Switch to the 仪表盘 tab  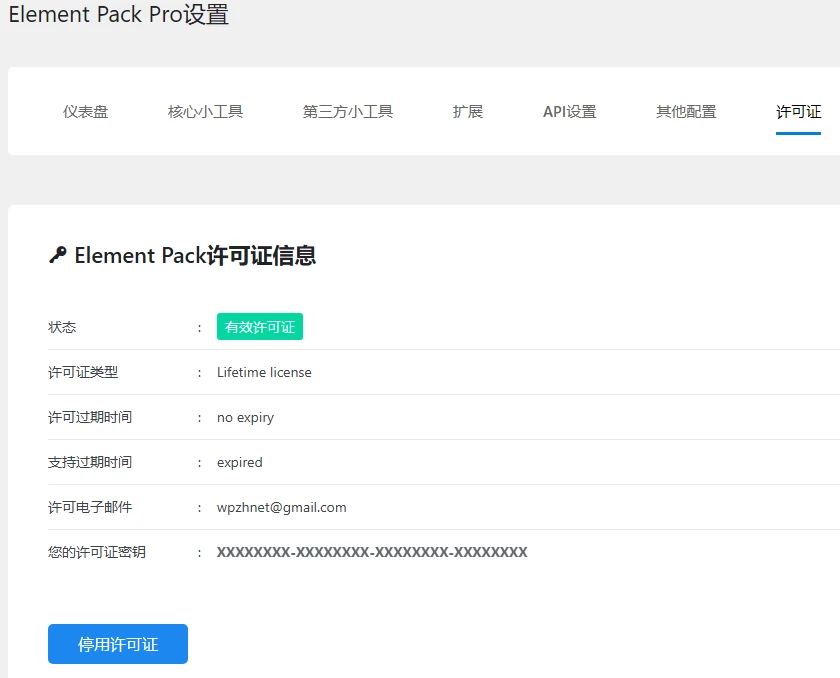86,111
